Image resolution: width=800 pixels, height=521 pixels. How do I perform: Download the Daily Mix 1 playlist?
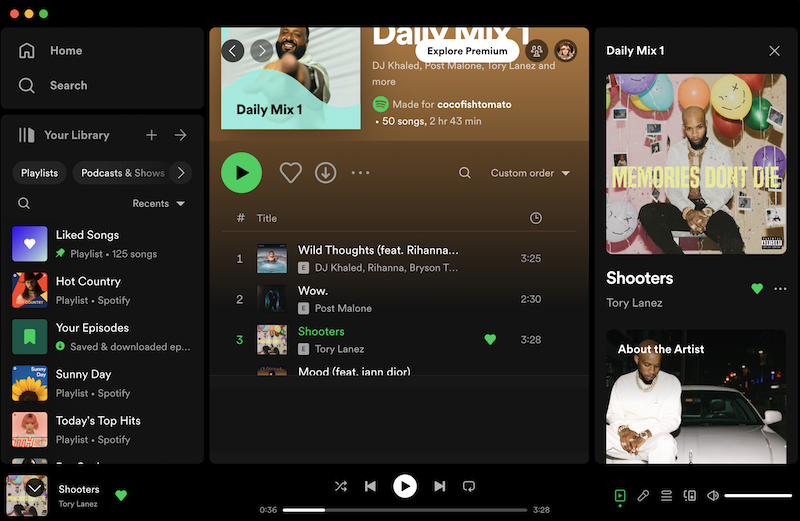pyautogui.click(x=326, y=173)
